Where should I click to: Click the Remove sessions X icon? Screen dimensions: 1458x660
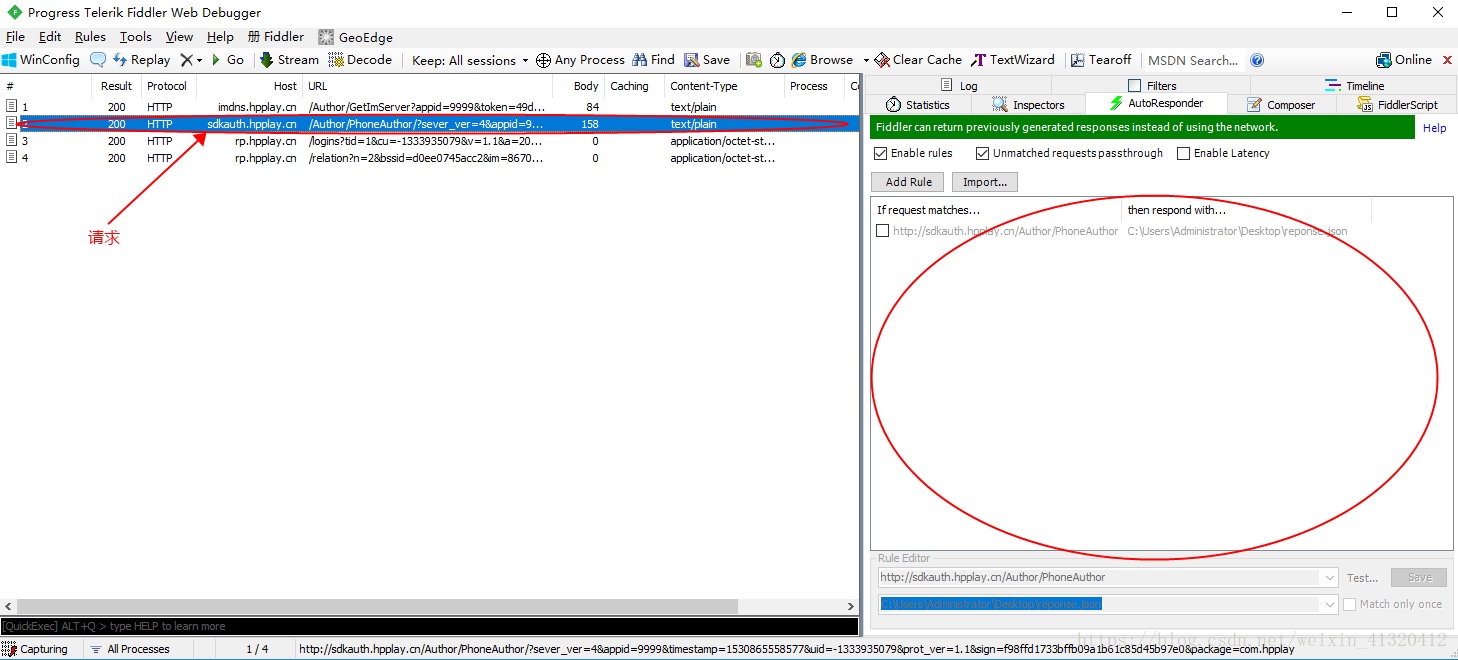click(186, 60)
